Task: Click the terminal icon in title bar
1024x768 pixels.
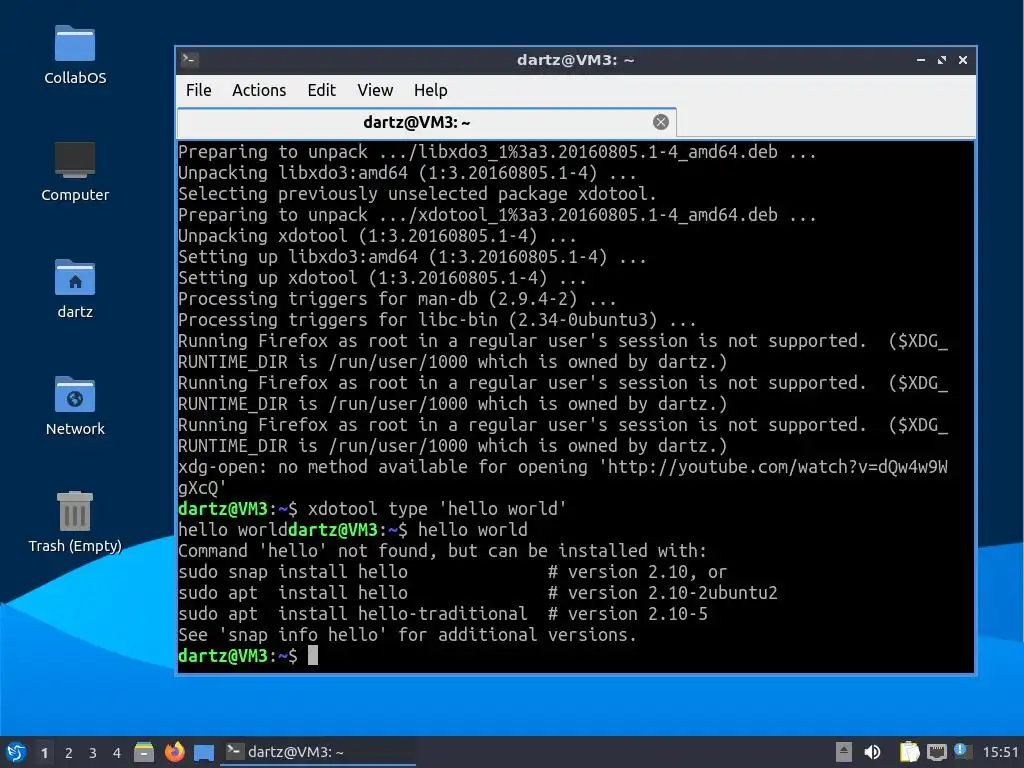Action: pos(189,60)
